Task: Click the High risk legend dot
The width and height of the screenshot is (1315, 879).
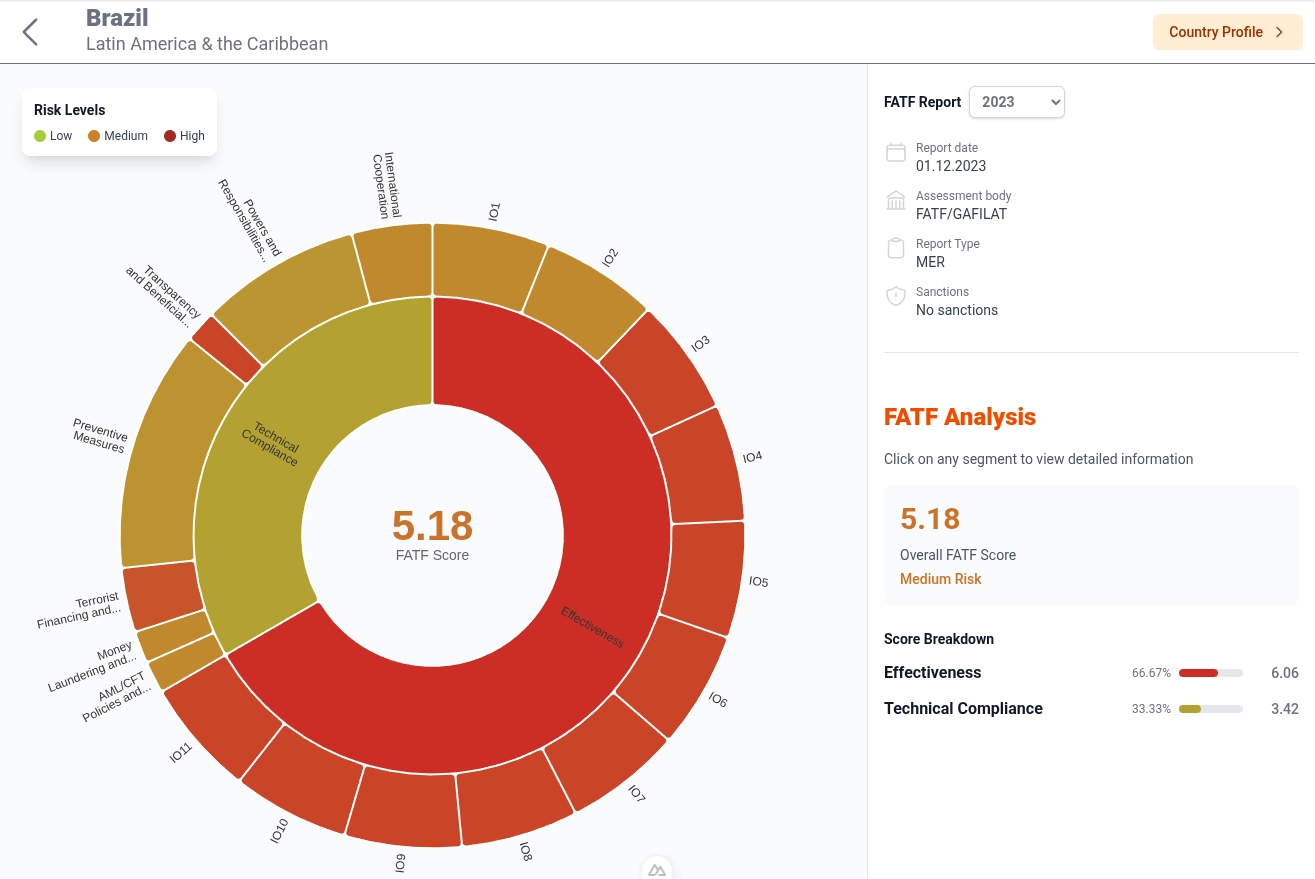Action: click(x=170, y=136)
